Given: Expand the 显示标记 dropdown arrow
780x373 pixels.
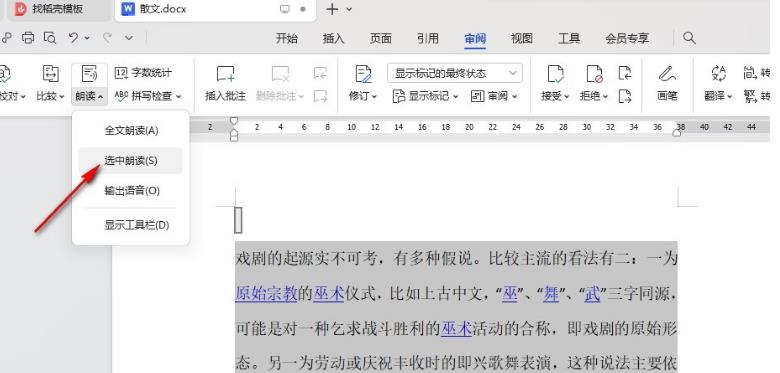Looking at the screenshot, I should 455,96.
